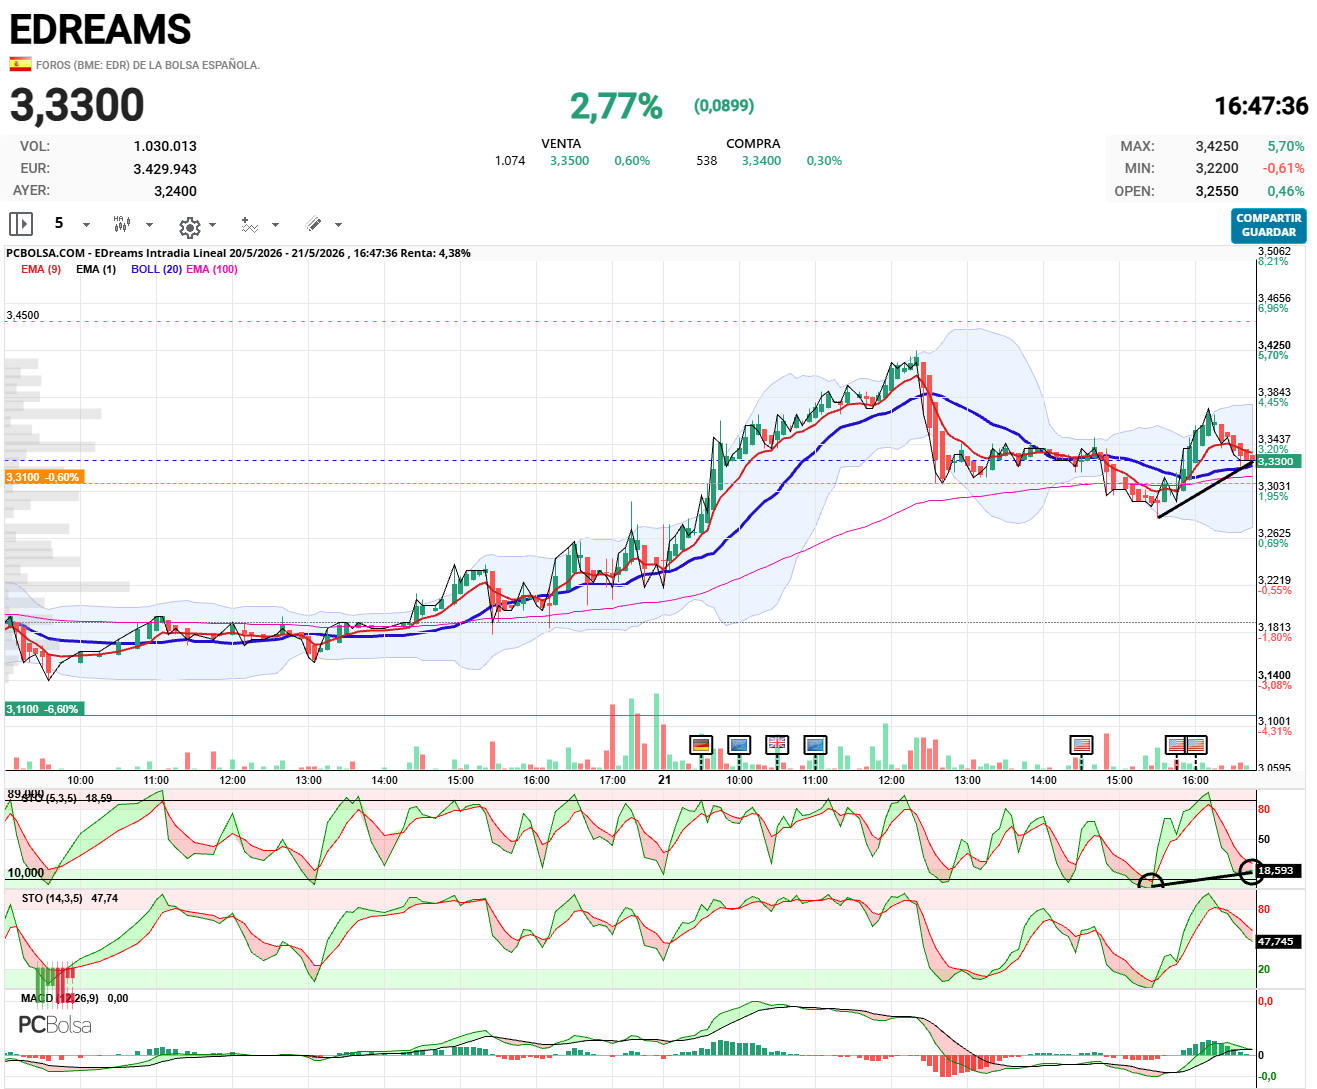The height and width of the screenshot is (1089, 1317).
Task: Click the VOL value 1.030.013
Action: point(165,146)
